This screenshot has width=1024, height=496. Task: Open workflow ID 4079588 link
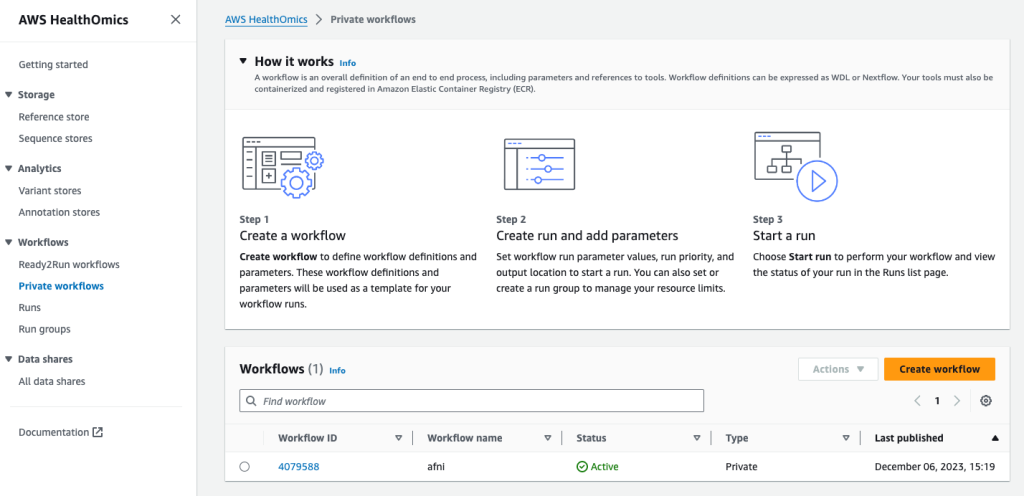coord(298,467)
